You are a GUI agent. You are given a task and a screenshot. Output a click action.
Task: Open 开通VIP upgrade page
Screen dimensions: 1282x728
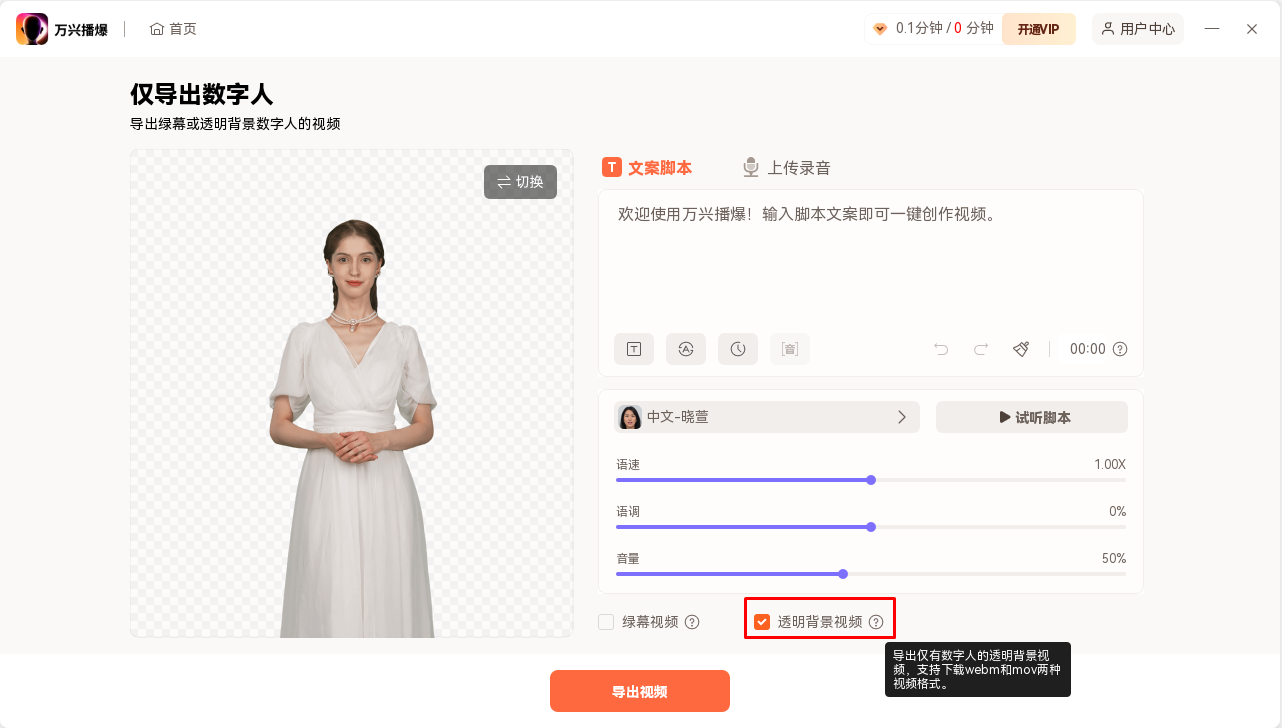coord(1038,28)
